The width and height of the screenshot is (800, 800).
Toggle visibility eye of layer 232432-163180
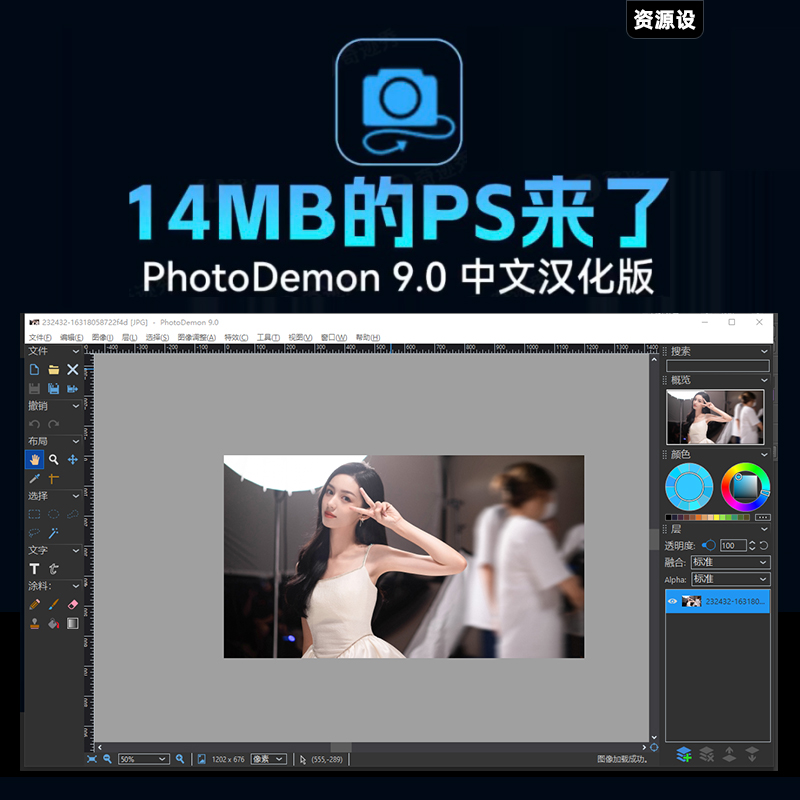click(672, 602)
